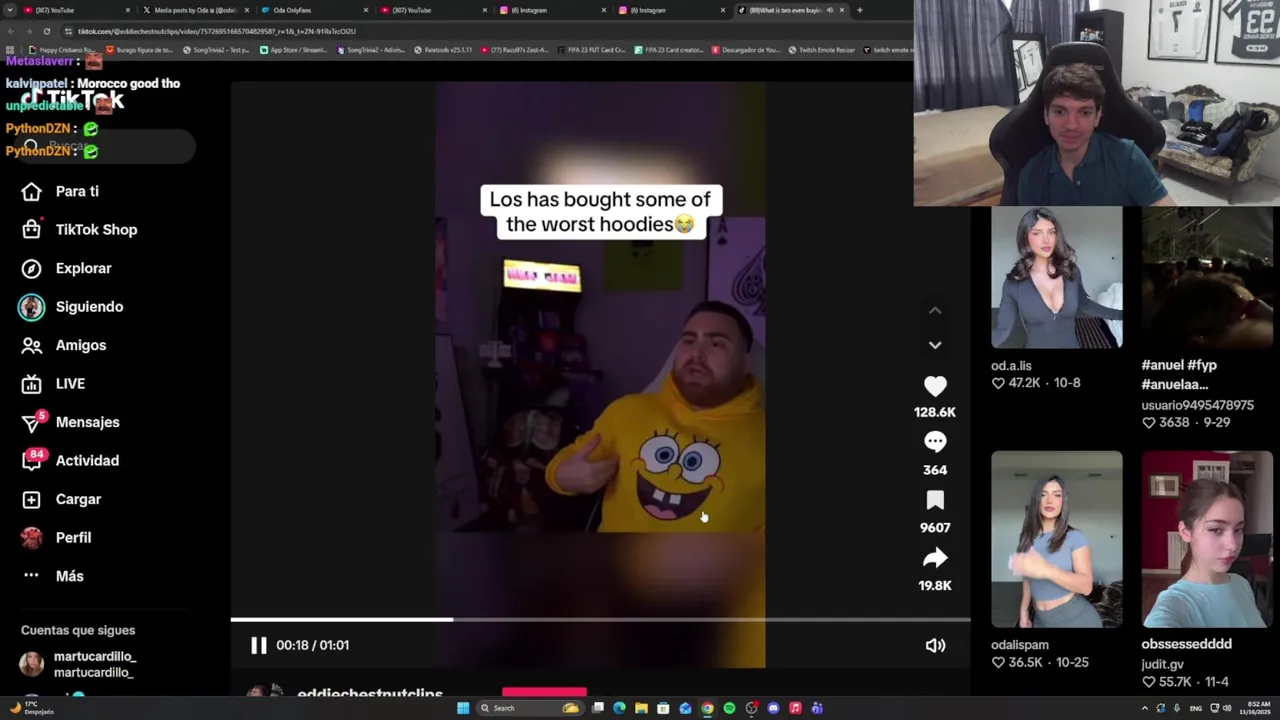Open the Twitch Emote Resizer bookmark

click(821, 50)
